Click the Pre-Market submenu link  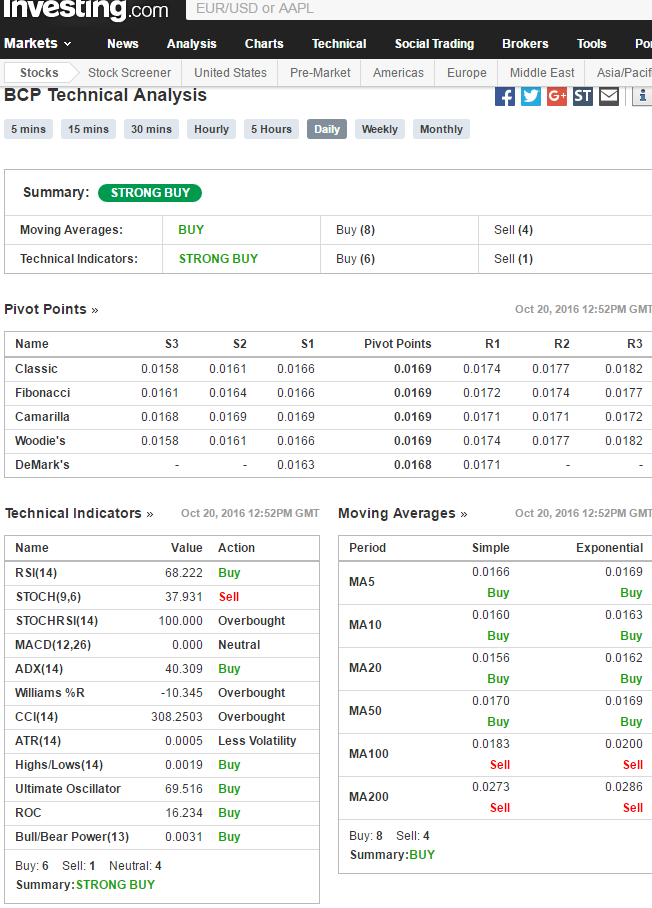coord(320,73)
